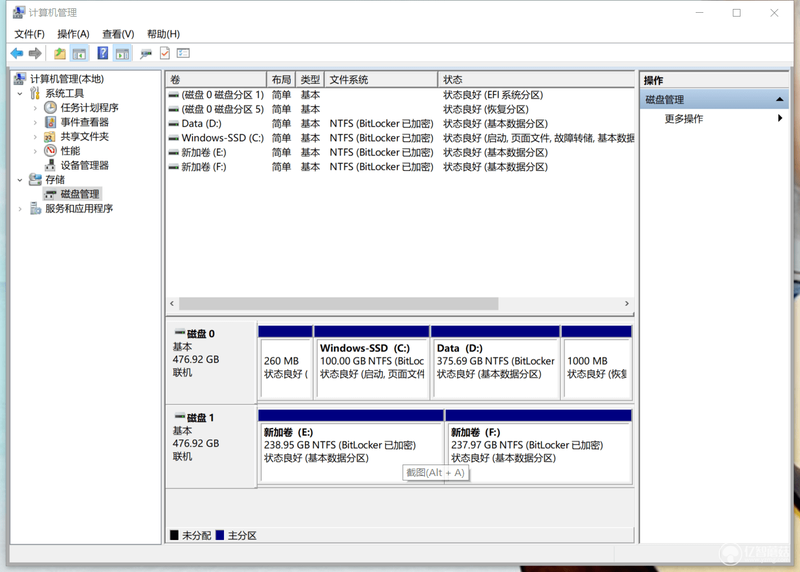This screenshot has height=572, width=800.
Task: Select 服务和应用程序 in the tree
Action: click(79, 208)
